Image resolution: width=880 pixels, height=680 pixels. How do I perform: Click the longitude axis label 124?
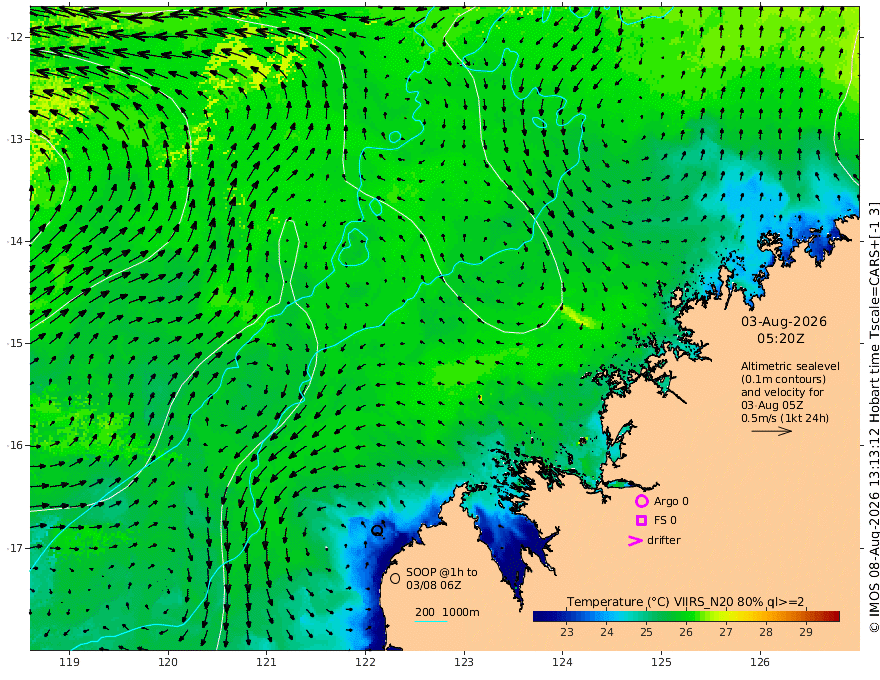pyautogui.click(x=562, y=662)
